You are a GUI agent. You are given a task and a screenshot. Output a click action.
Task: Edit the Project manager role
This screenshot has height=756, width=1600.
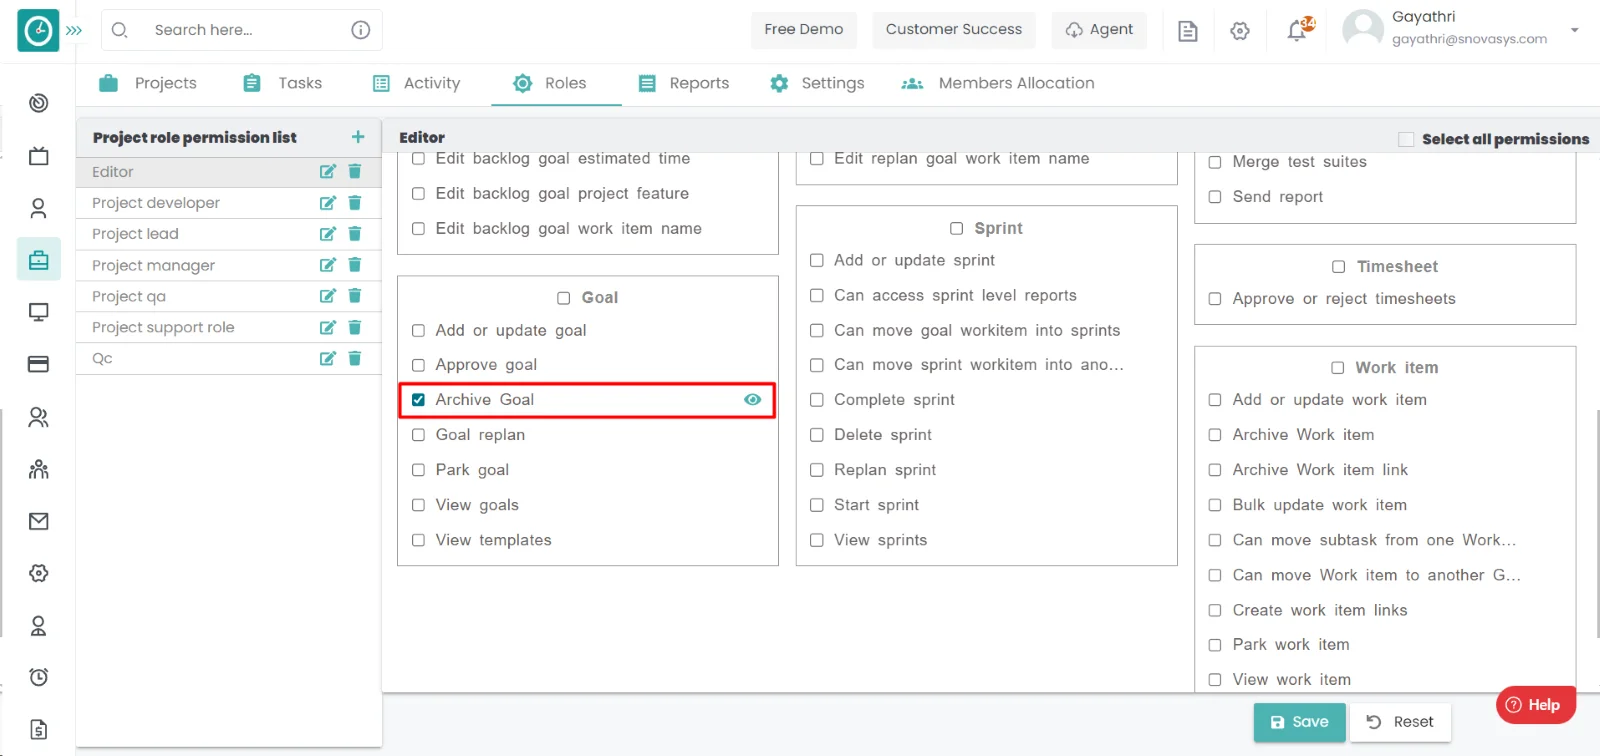(x=327, y=265)
